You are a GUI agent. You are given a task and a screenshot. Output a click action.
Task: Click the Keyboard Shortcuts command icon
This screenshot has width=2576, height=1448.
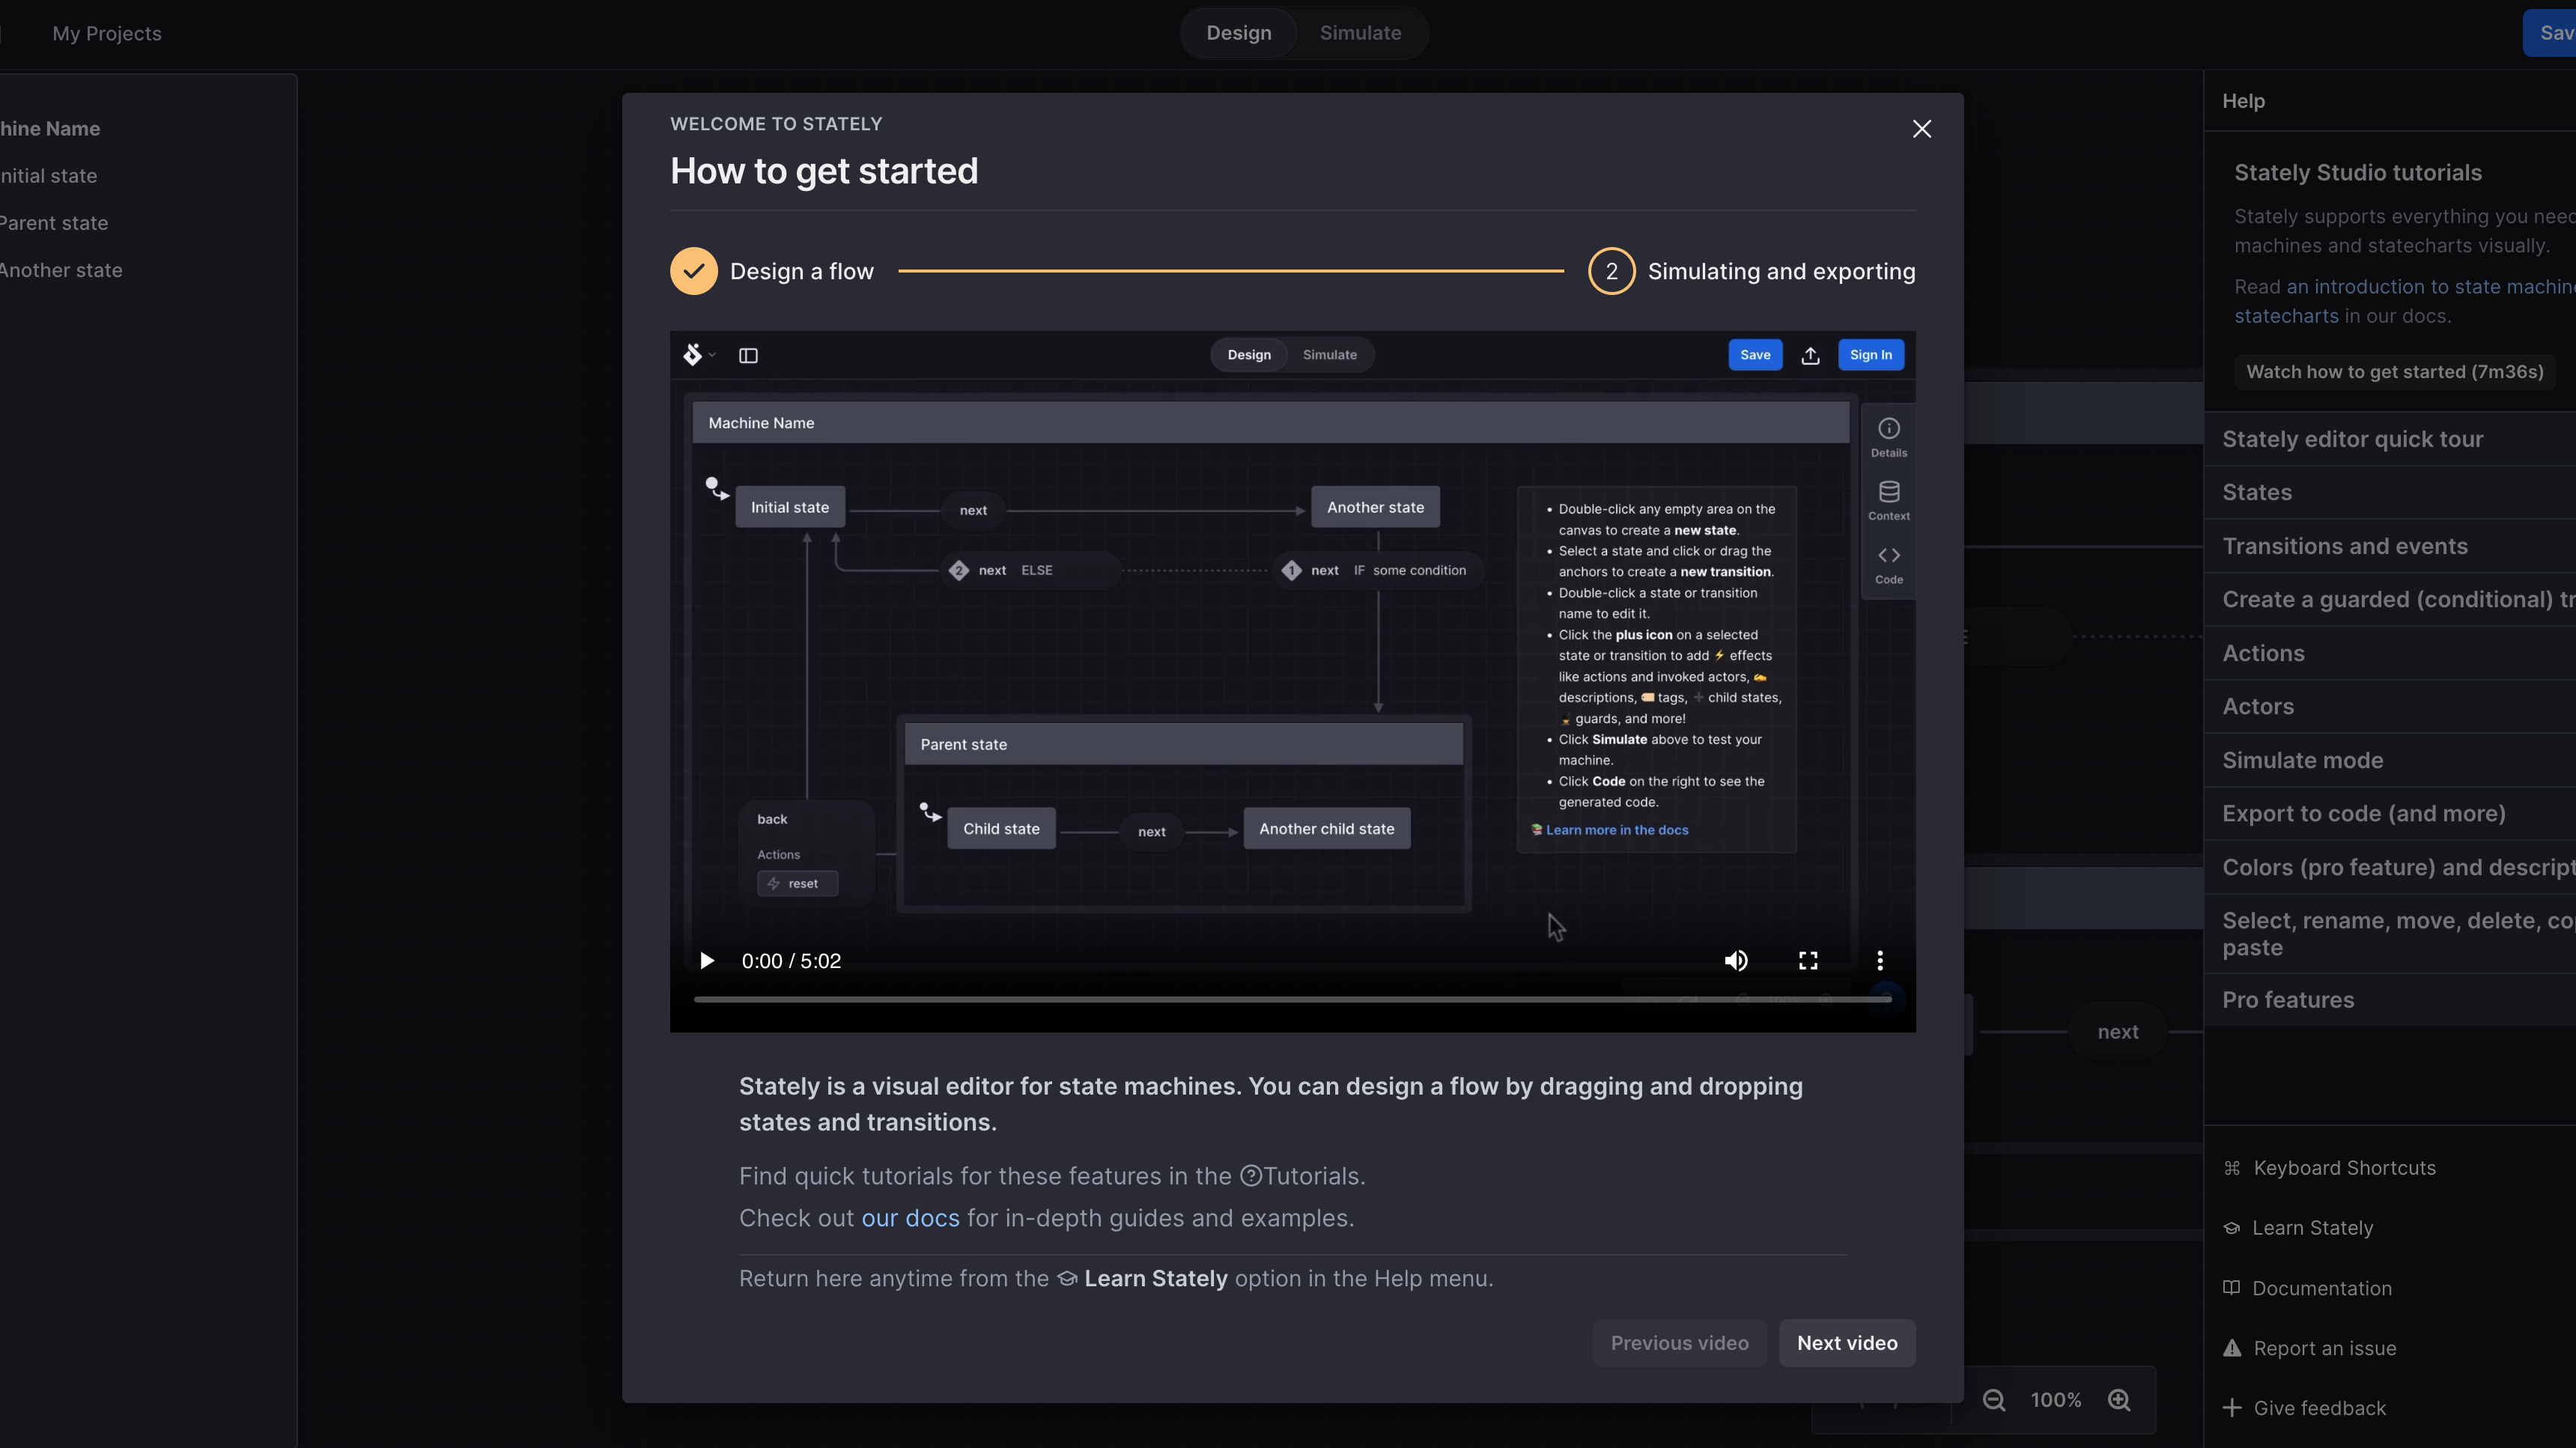pyautogui.click(x=2232, y=1167)
